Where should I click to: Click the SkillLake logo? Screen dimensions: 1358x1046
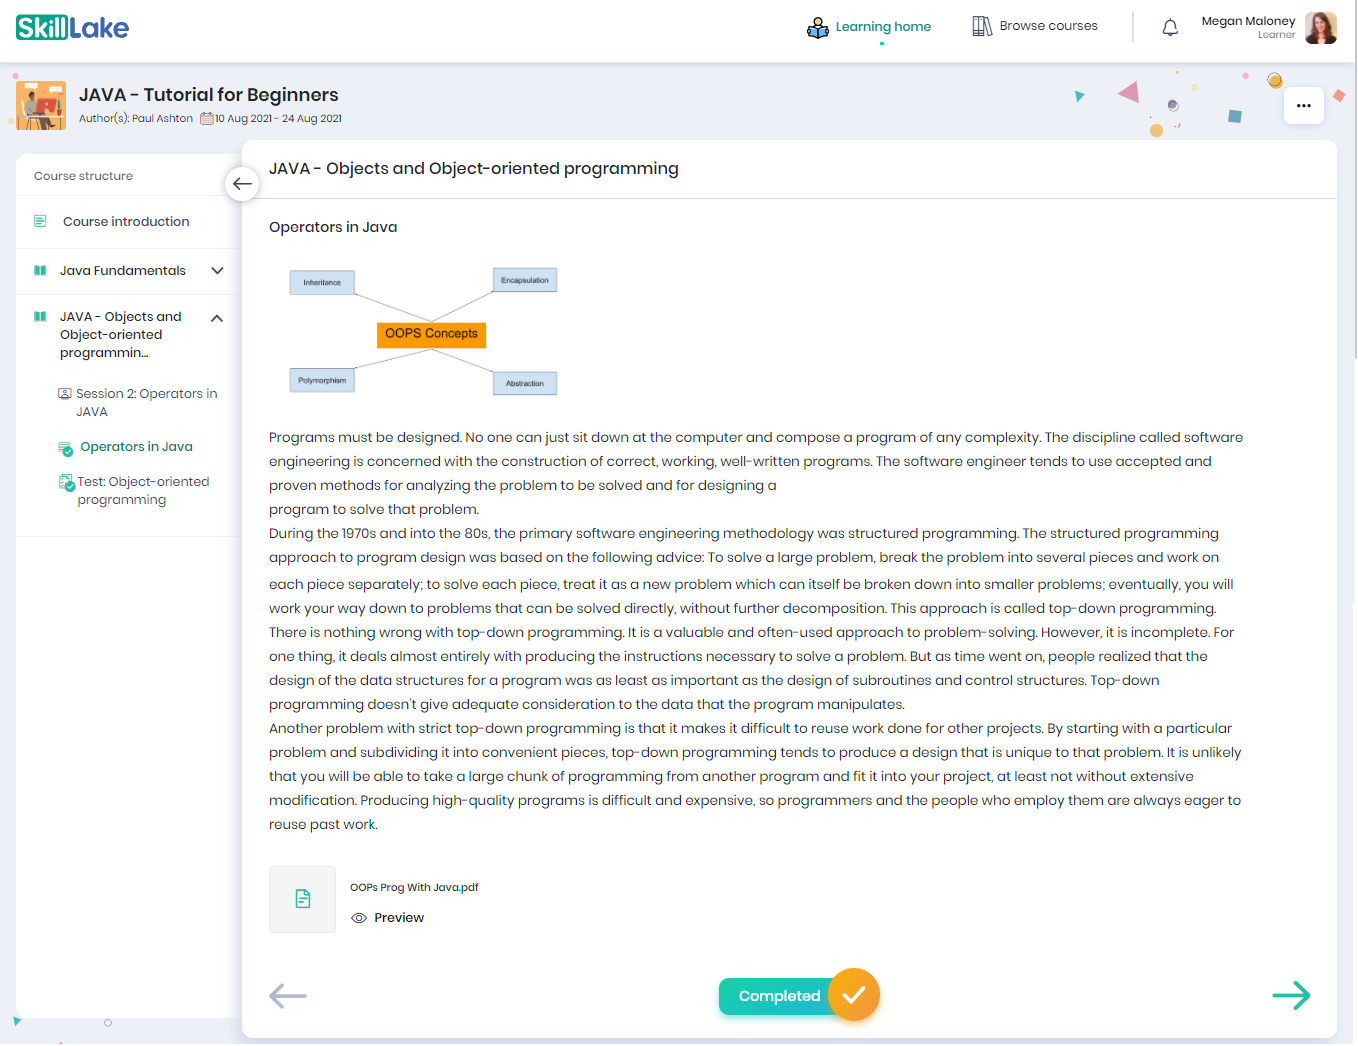click(72, 27)
